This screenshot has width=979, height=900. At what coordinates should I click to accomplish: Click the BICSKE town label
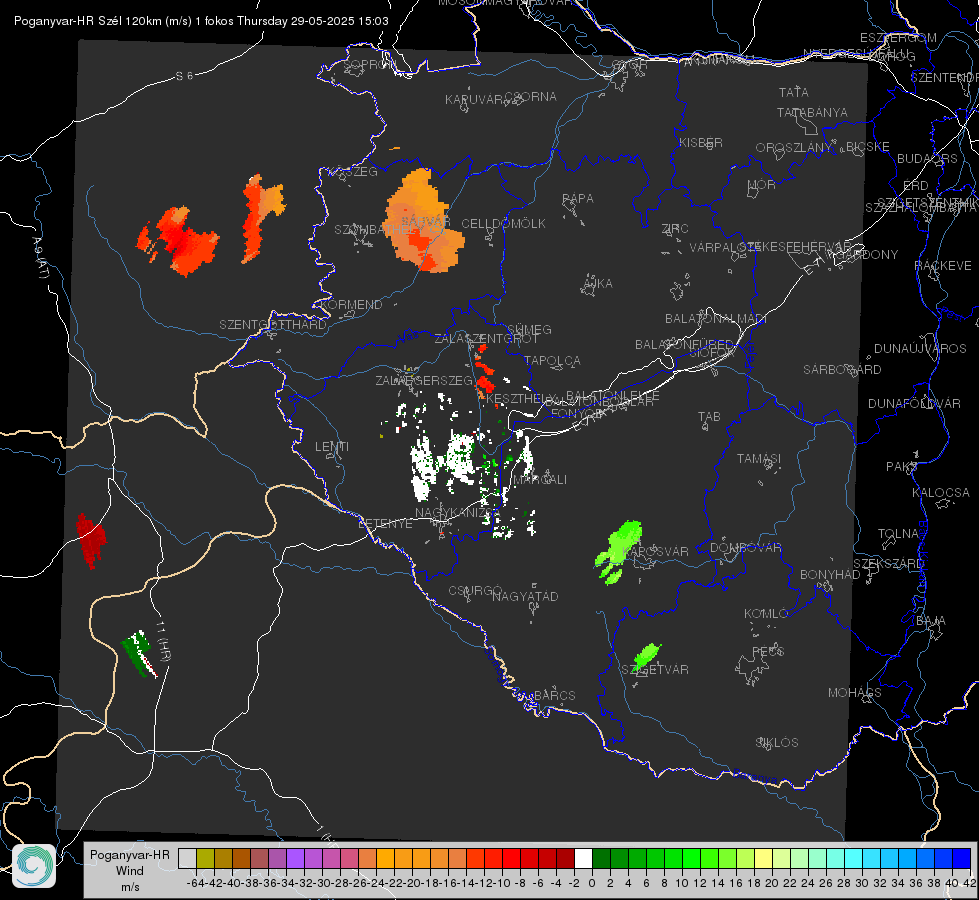click(868, 147)
